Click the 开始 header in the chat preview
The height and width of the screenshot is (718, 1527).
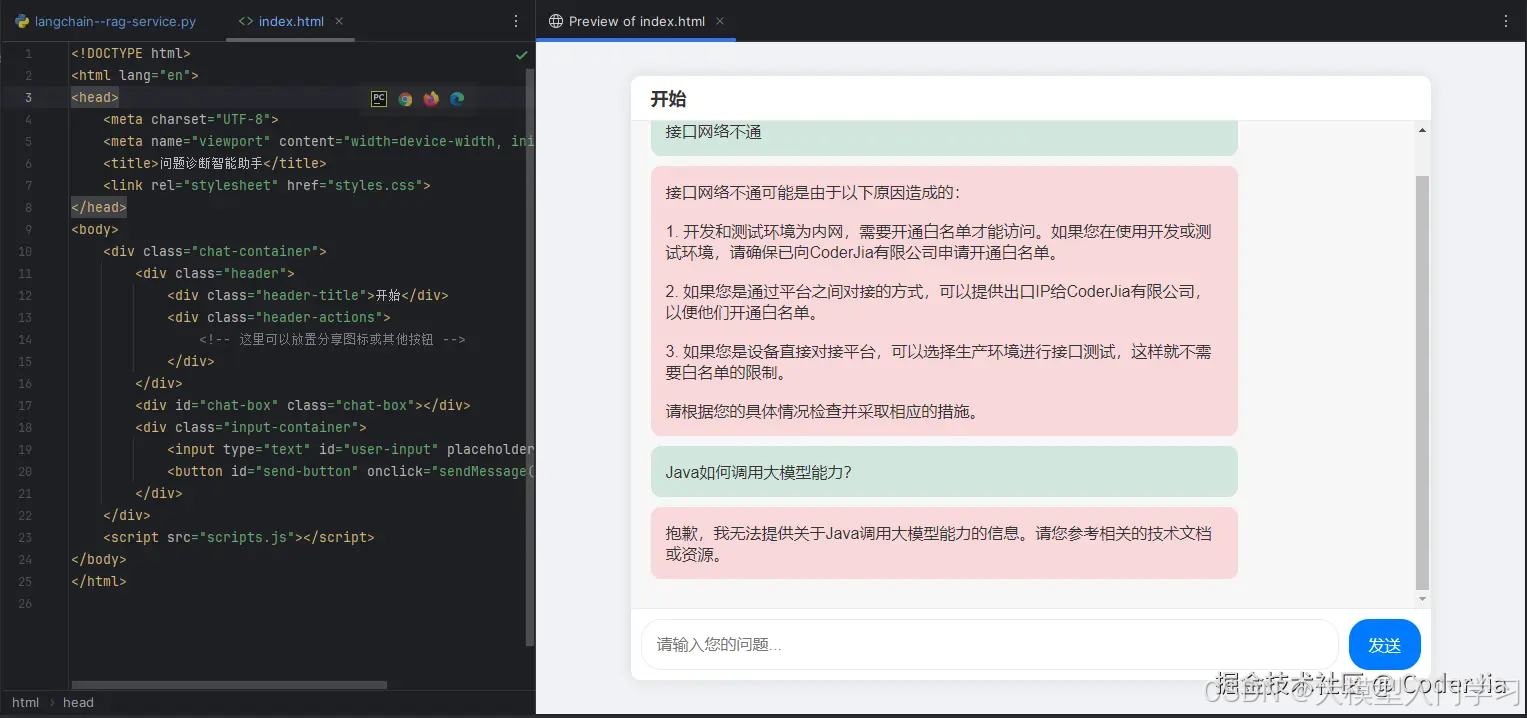[668, 99]
